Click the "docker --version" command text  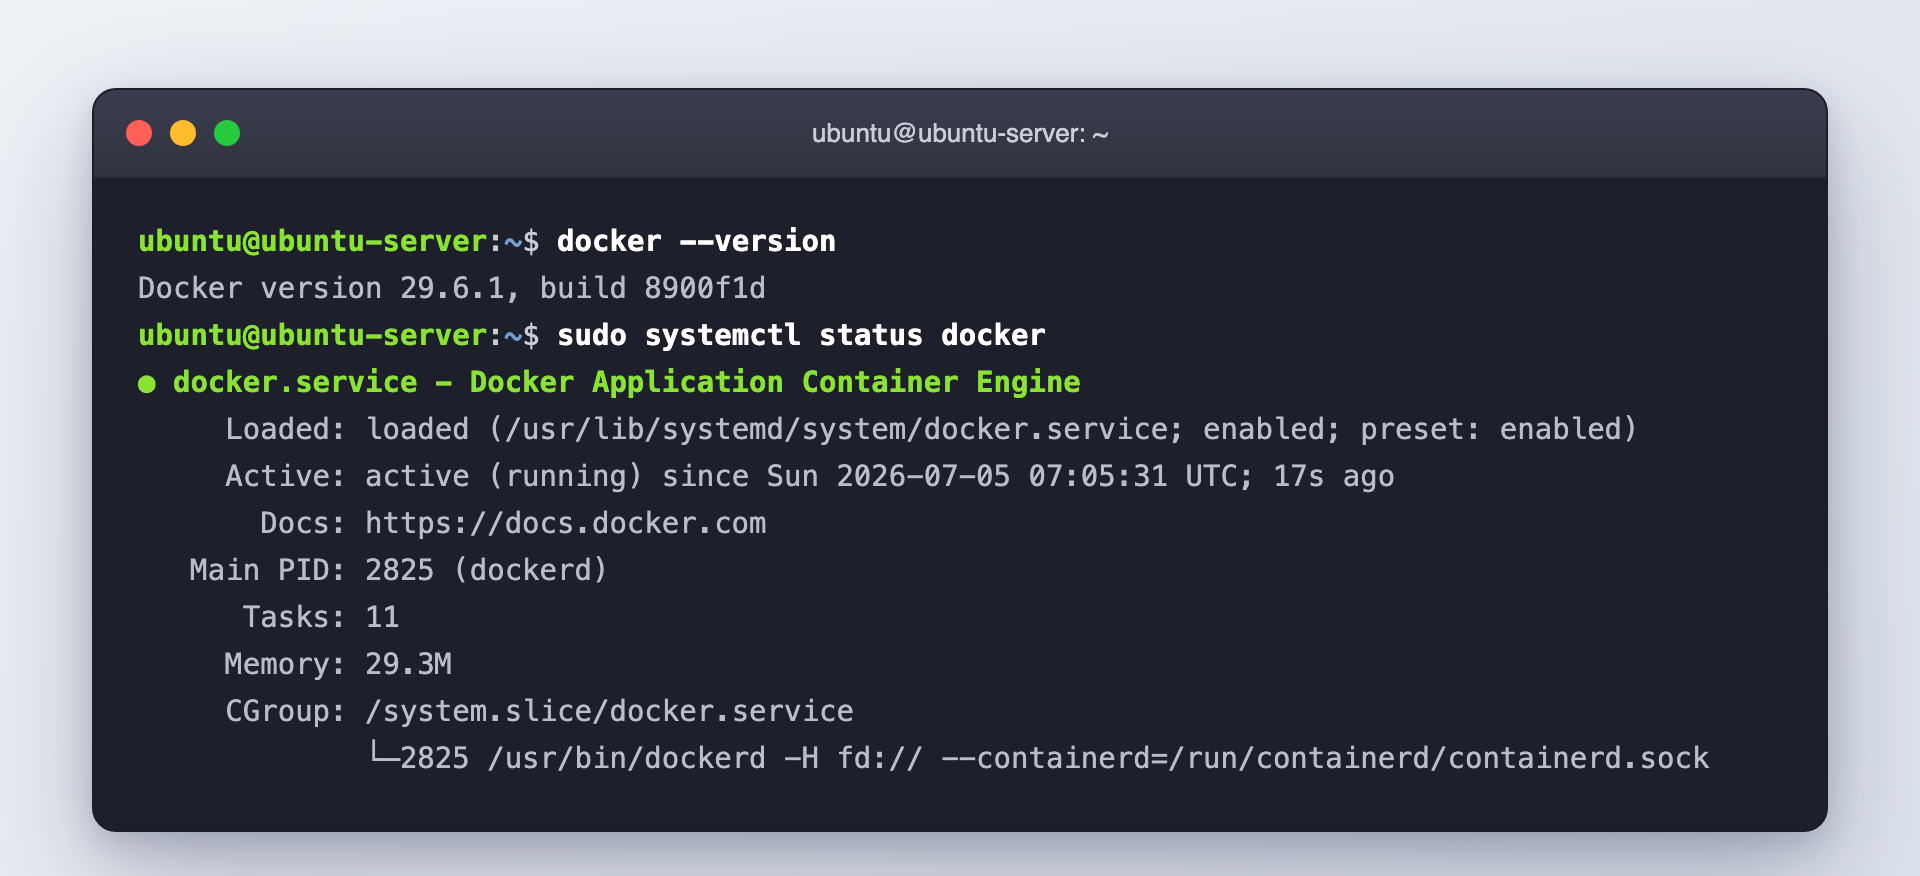click(696, 241)
